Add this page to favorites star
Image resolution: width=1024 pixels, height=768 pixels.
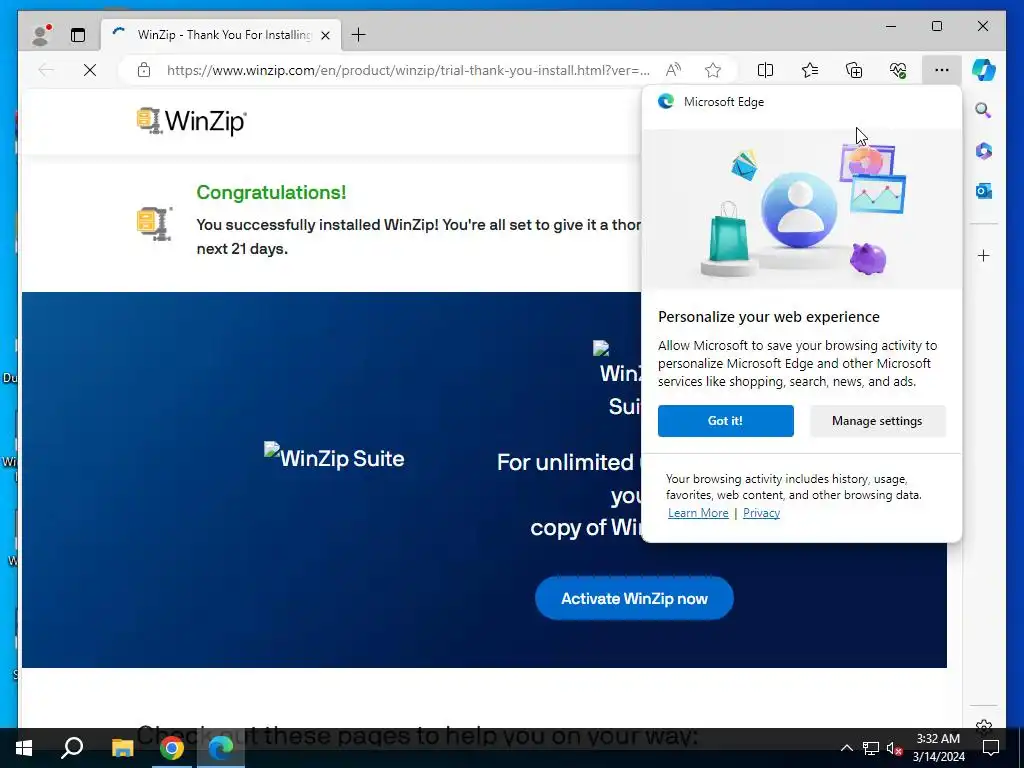(713, 70)
